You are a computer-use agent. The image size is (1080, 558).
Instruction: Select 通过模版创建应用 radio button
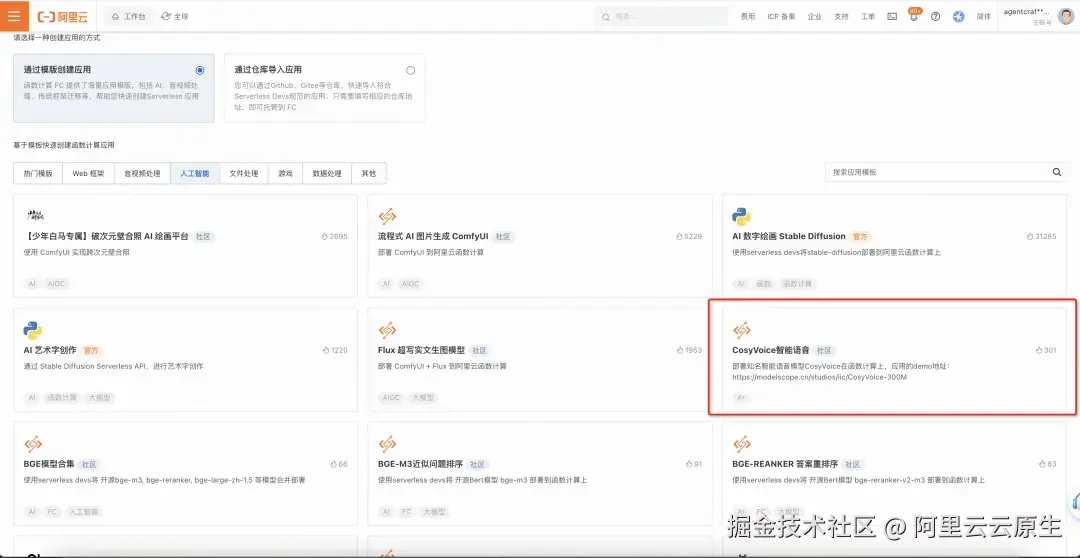pyautogui.click(x=200, y=70)
